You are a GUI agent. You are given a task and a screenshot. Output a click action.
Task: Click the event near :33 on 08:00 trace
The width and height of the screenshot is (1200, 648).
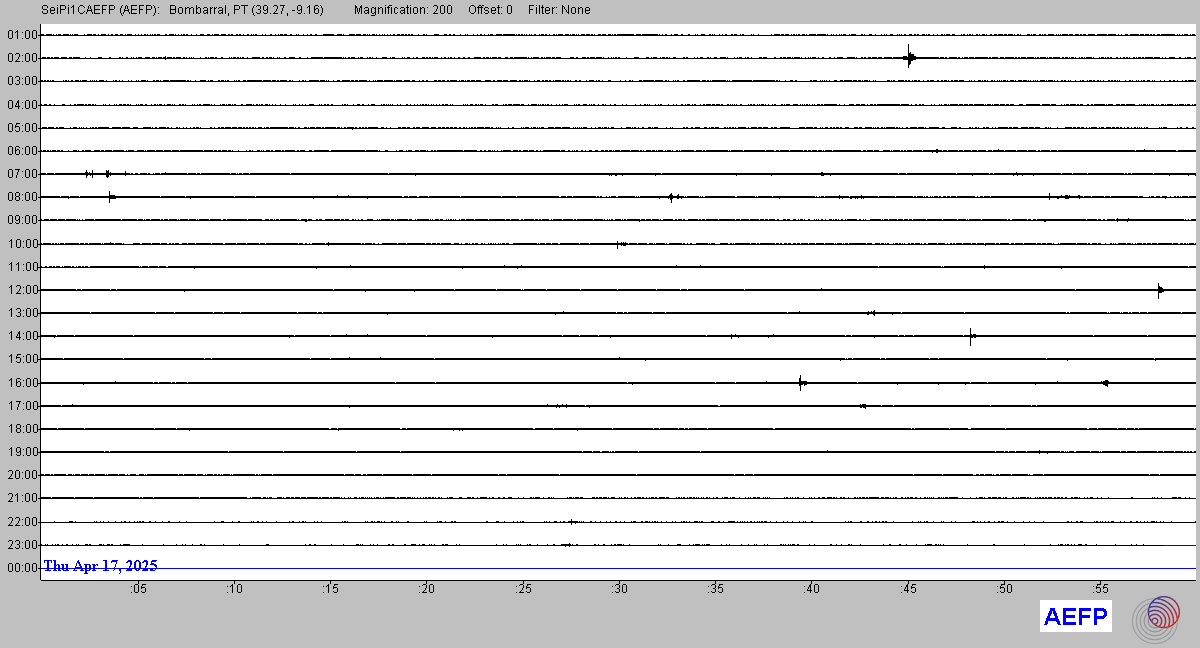tap(673, 197)
